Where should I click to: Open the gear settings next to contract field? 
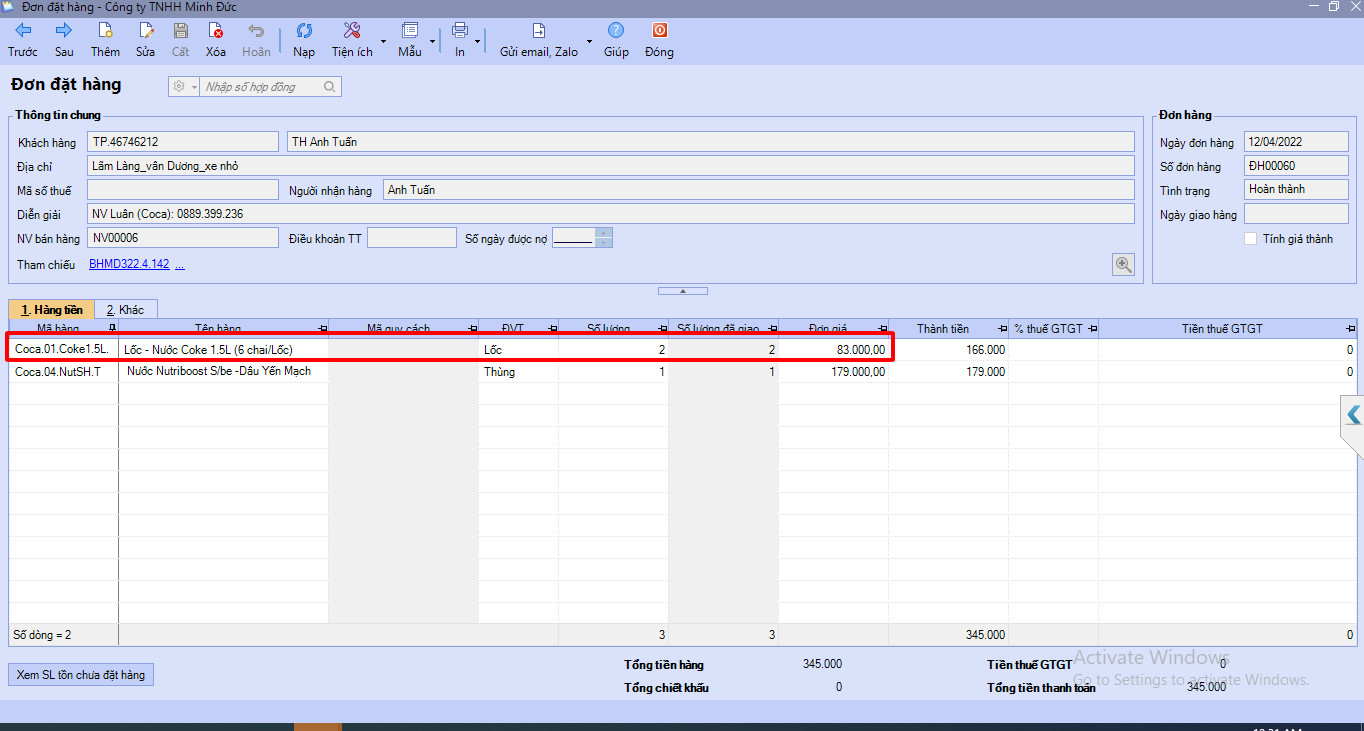pos(179,87)
